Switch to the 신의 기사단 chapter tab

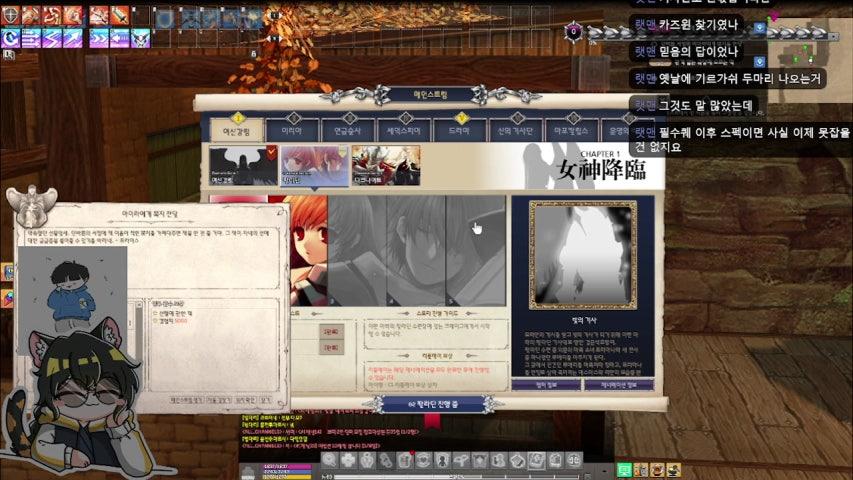(515, 131)
